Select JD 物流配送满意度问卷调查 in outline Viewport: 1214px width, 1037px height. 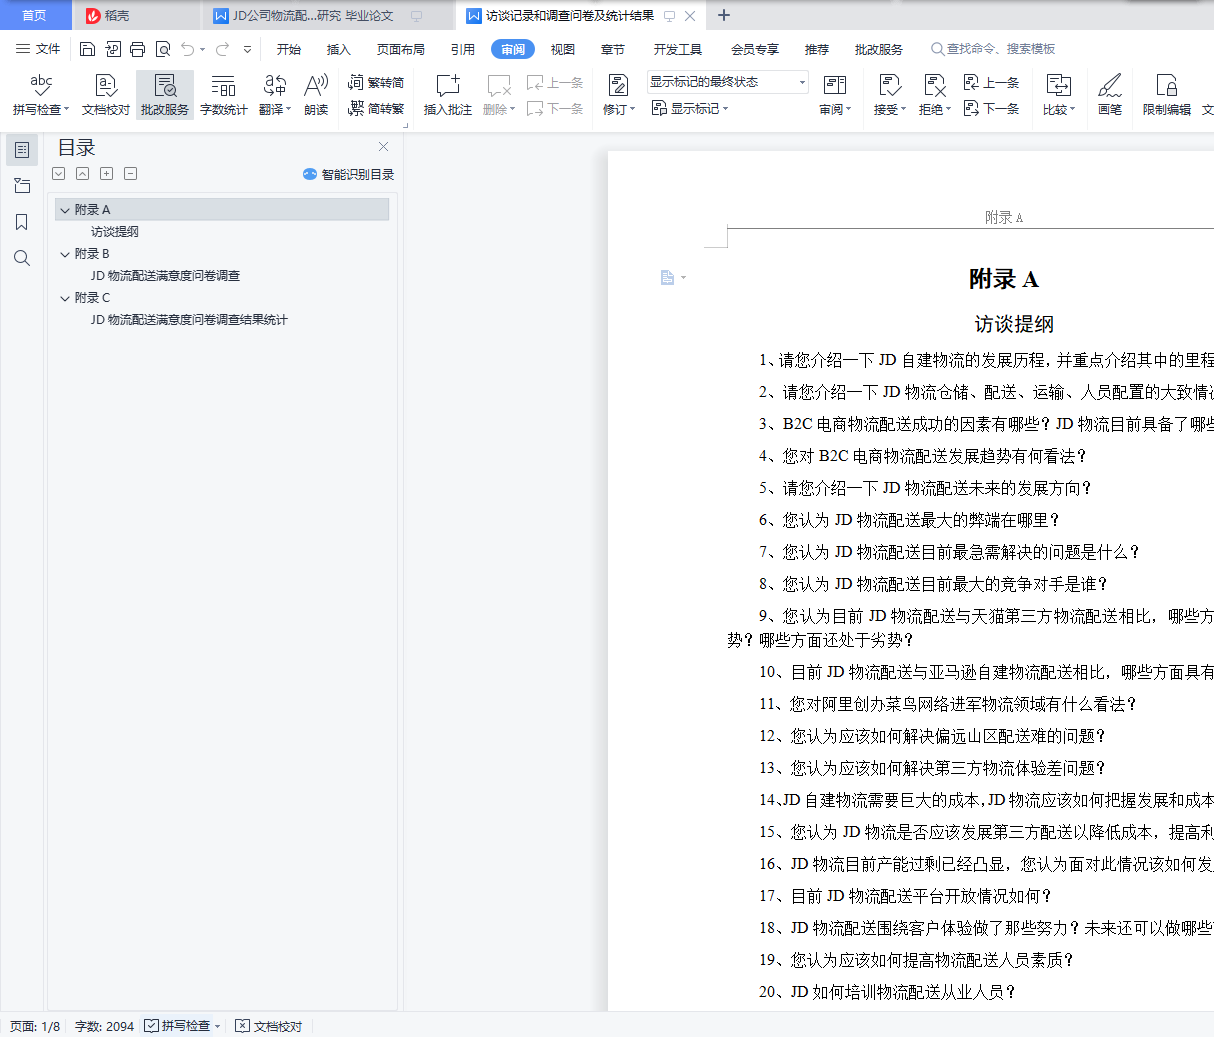(x=165, y=276)
